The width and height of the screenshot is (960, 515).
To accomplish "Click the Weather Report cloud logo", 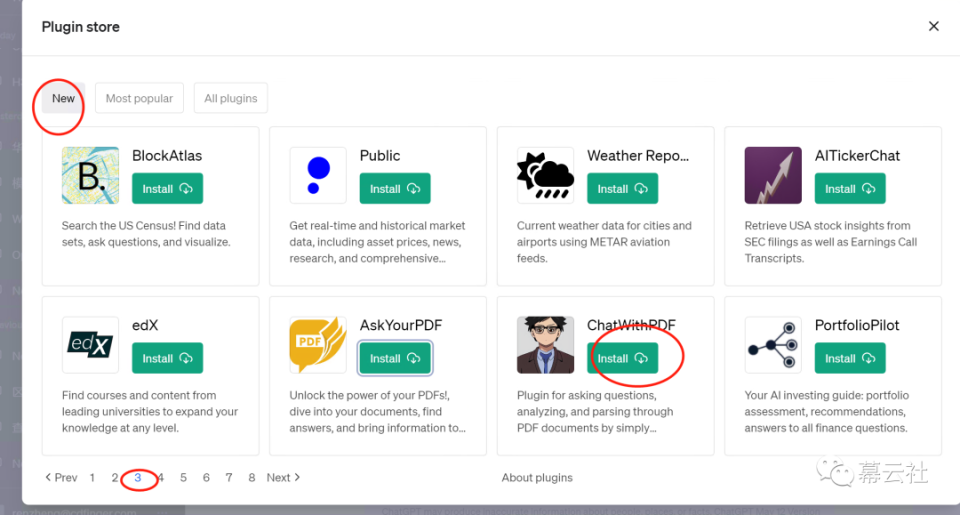I will 546,175.
